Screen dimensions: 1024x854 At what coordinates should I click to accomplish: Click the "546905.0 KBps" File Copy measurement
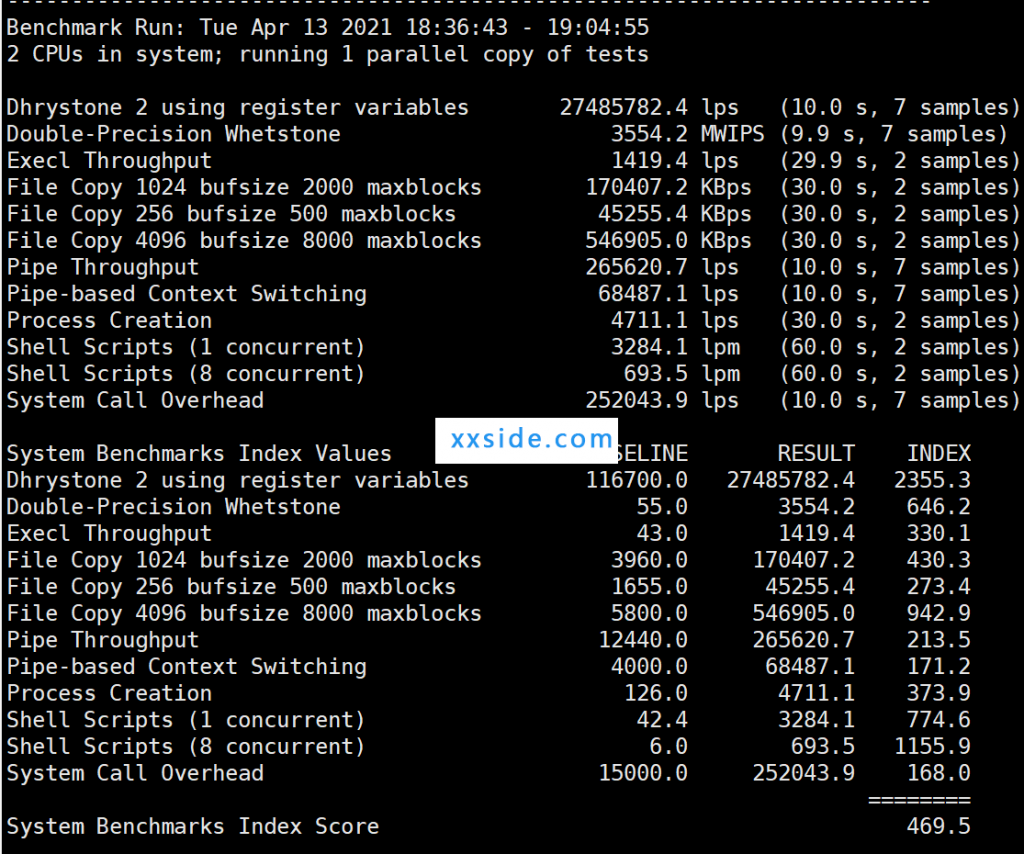(669, 240)
